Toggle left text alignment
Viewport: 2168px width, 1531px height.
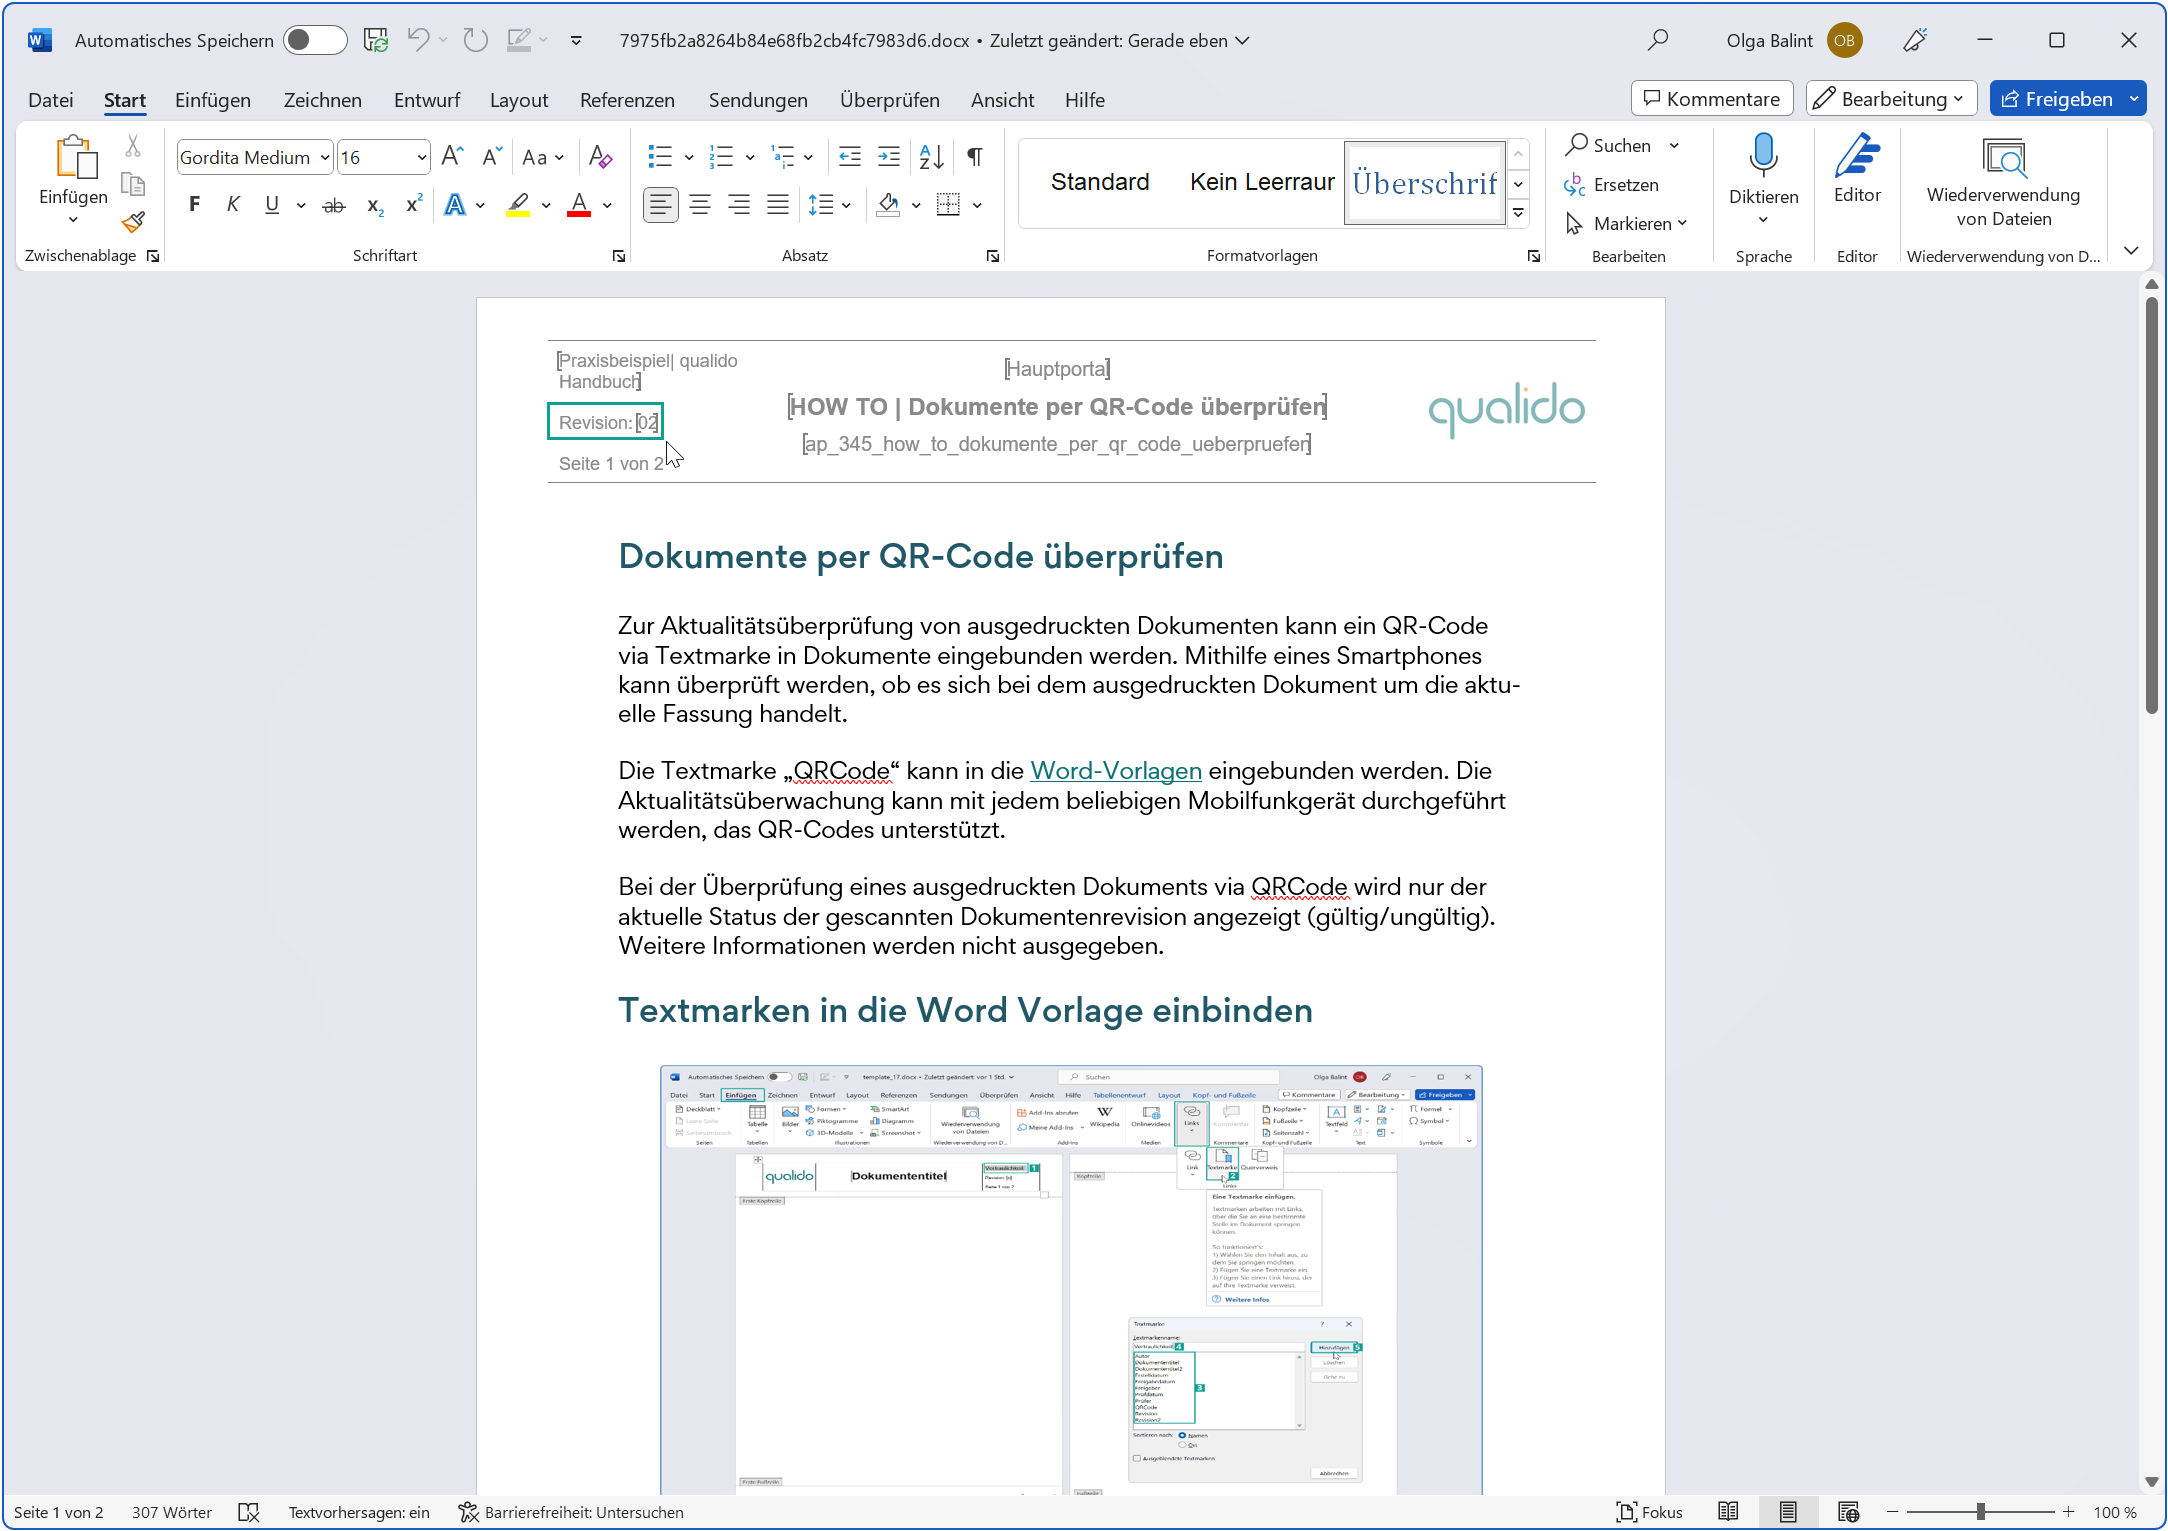pos(660,205)
